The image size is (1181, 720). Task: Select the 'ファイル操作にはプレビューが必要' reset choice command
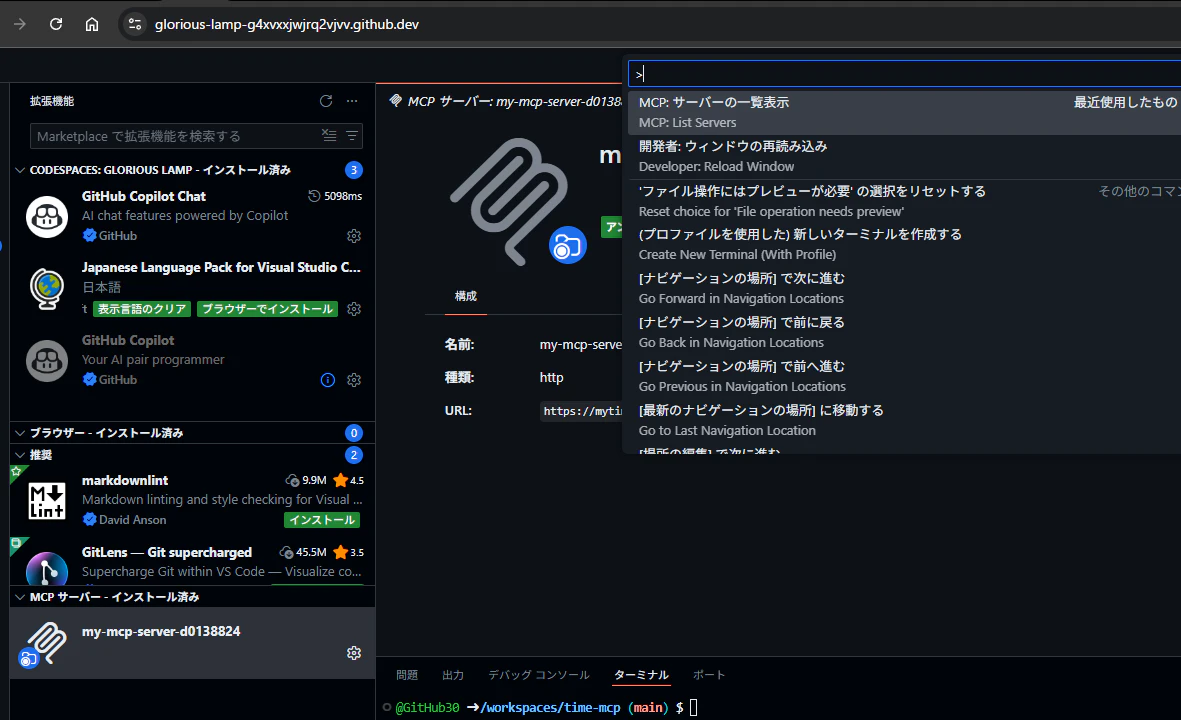pos(904,201)
